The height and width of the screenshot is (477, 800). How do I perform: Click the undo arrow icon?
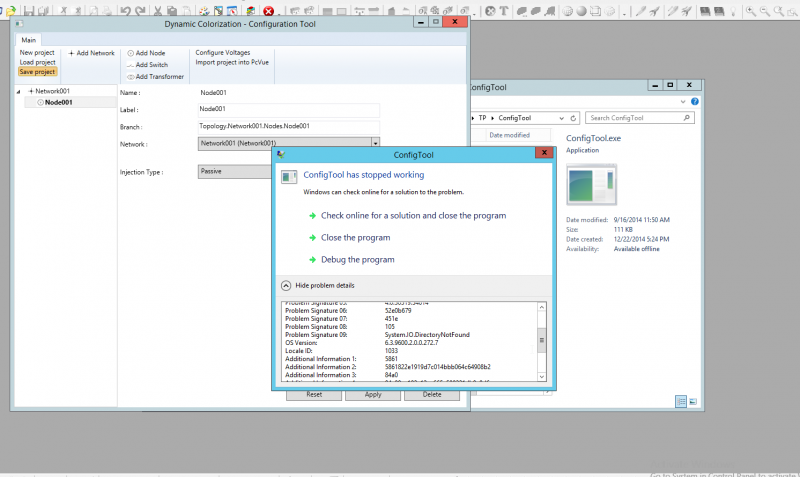[x=126, y=11]
